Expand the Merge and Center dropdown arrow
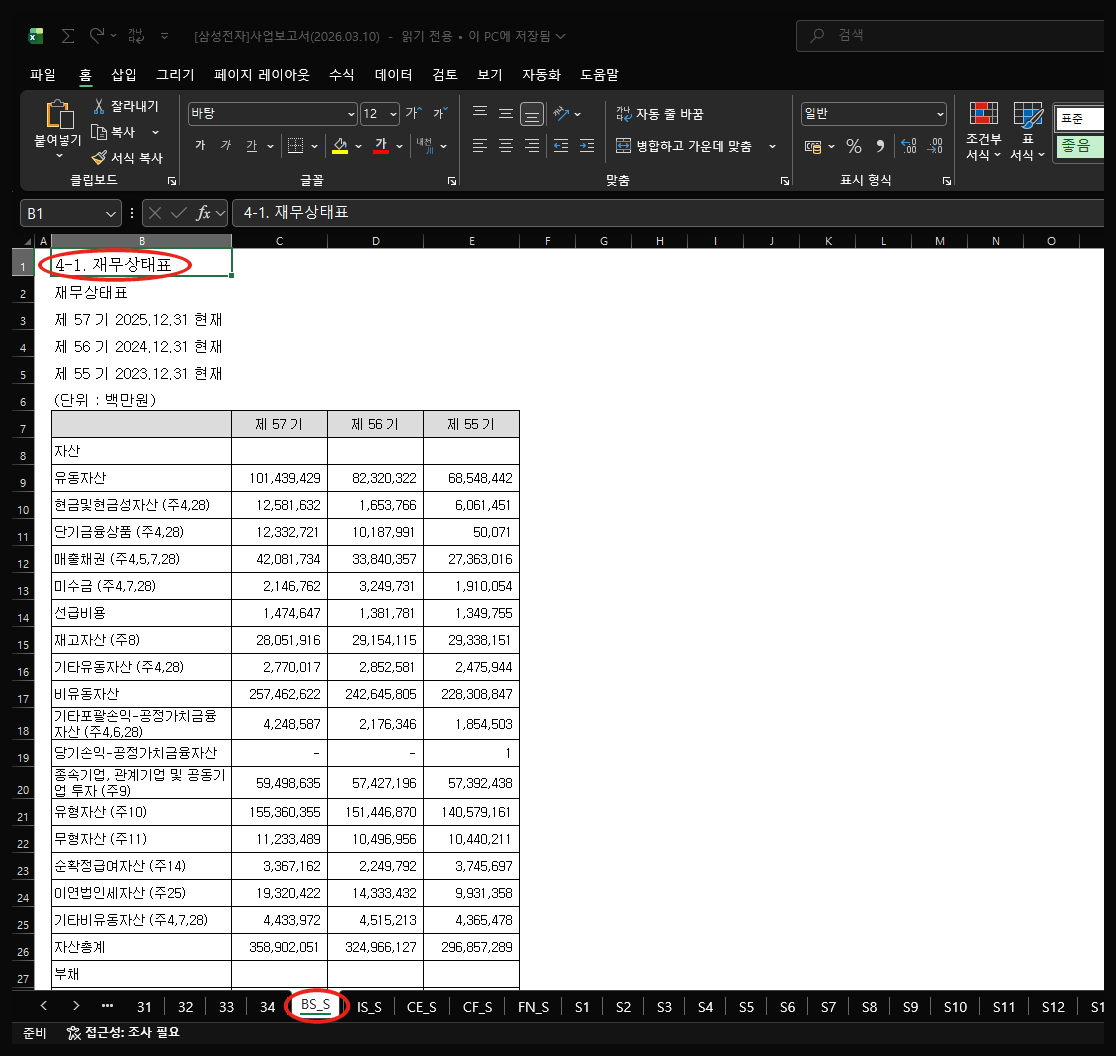 [x=772, y=147]
